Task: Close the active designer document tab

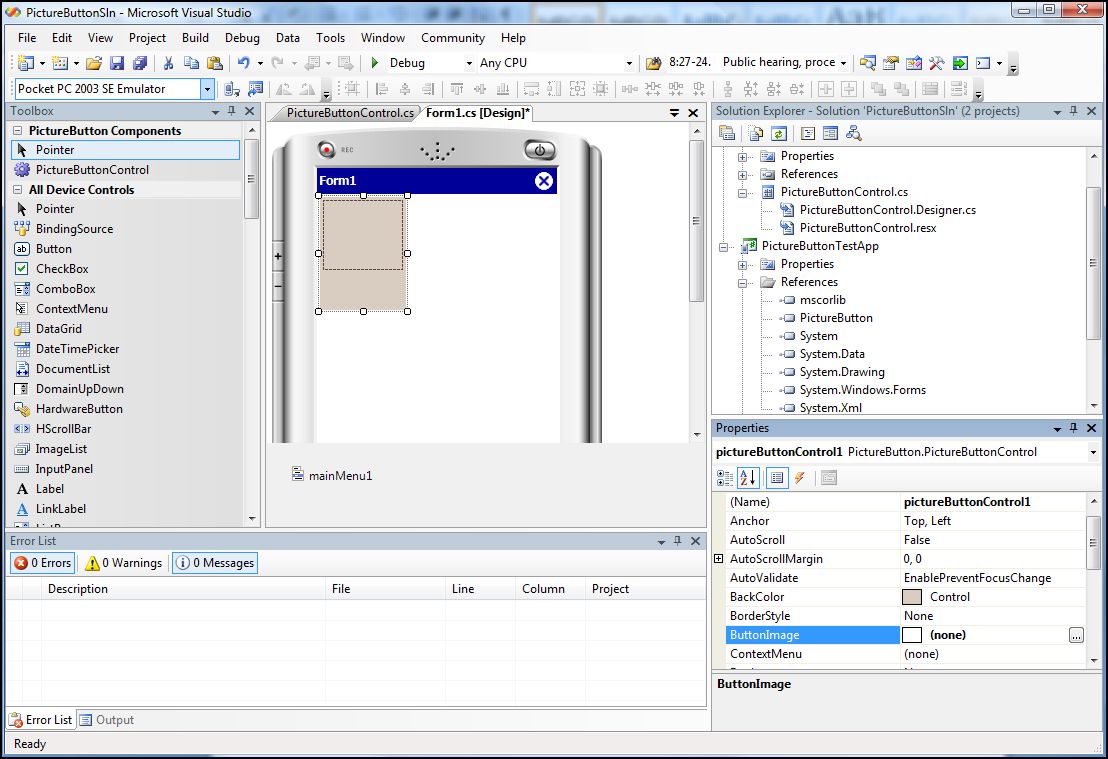Action: (693, 113)
